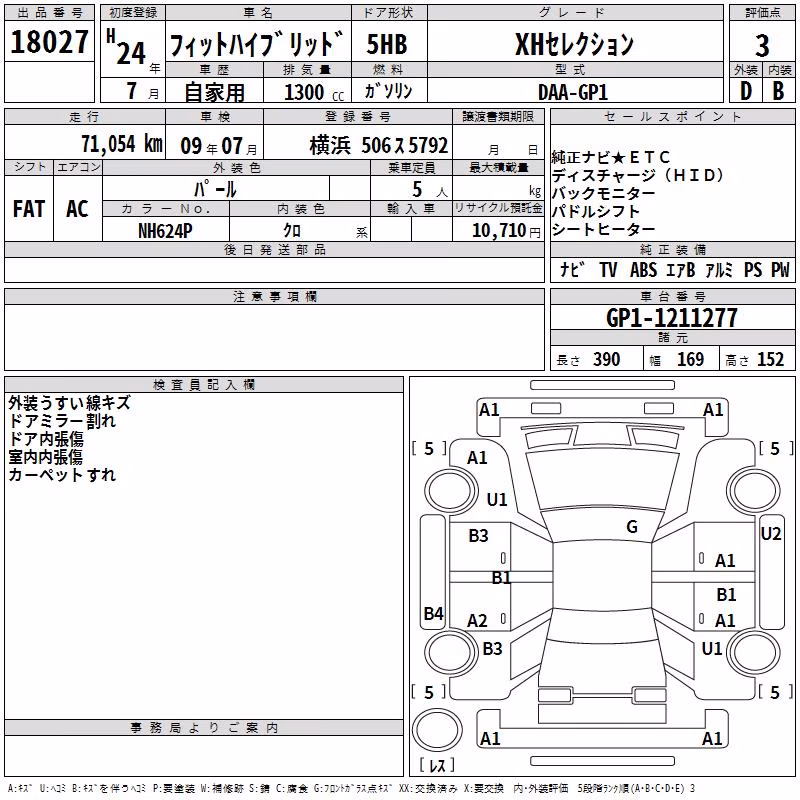This screenshot has width=800, height=800.
Task: Click sales point シートヒーター
Action: point(603,230)
